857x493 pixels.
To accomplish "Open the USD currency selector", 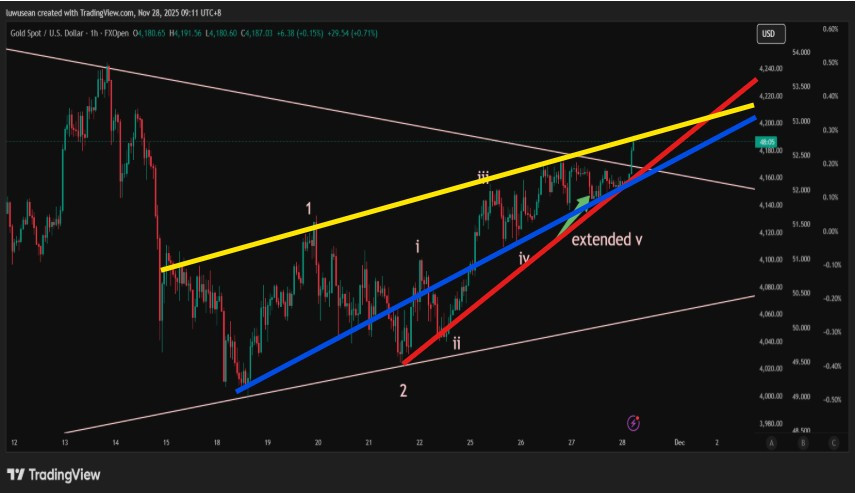I will [771, 34].
